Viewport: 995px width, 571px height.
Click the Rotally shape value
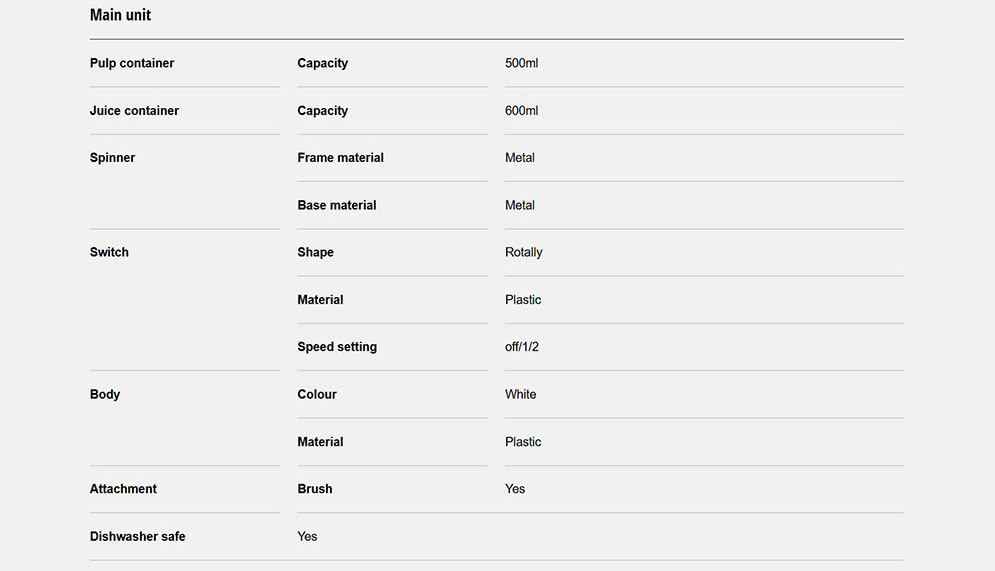pyautogui.click(x=524, y=252)
